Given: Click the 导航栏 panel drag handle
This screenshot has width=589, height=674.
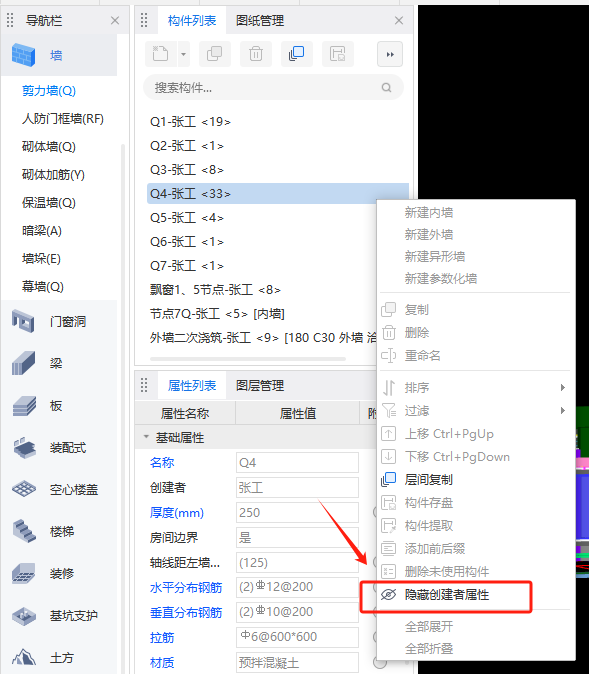Looking at the screenshot, I should [10, 20].
